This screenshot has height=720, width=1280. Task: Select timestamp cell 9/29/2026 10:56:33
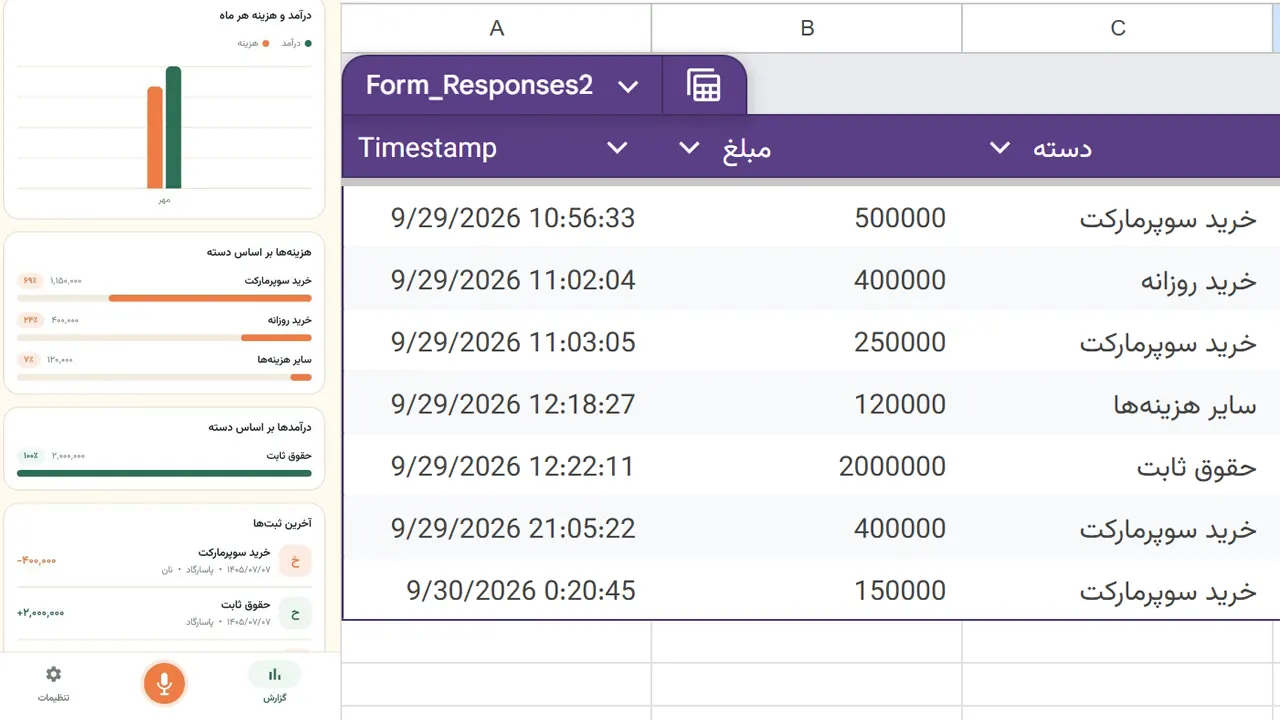[497, 218]
